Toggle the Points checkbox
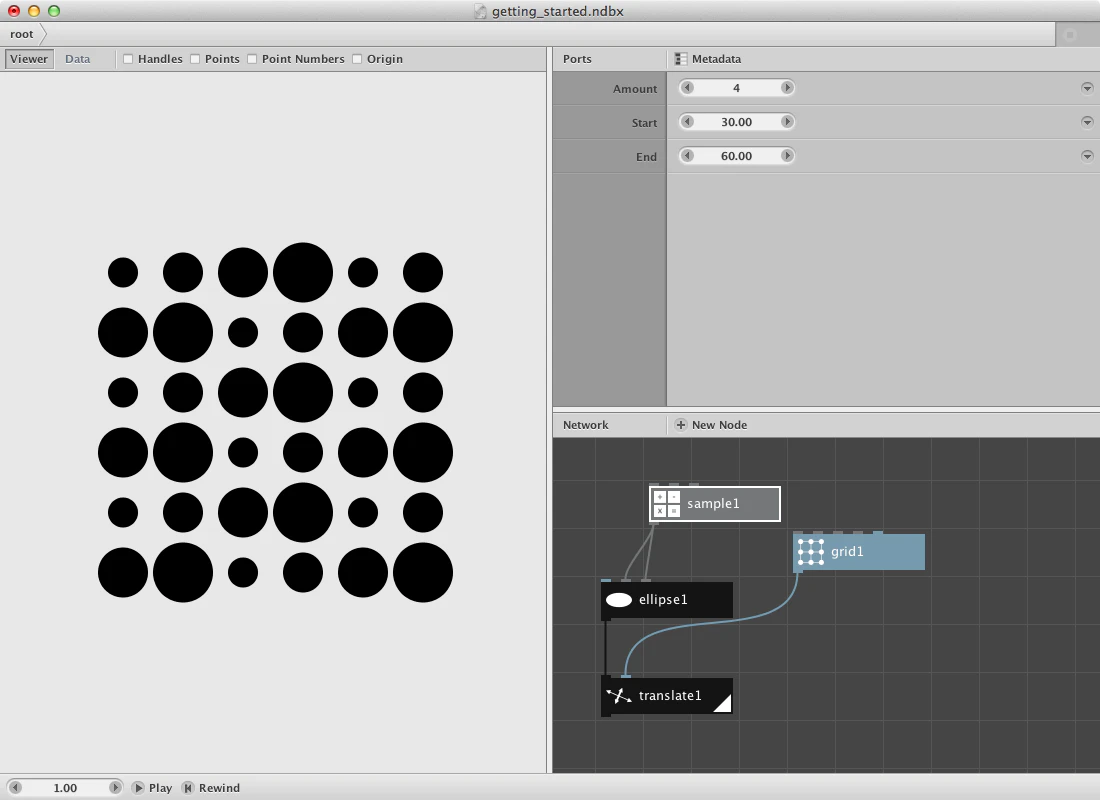Screen dimensions: 1100x800 tap(195, 59)
